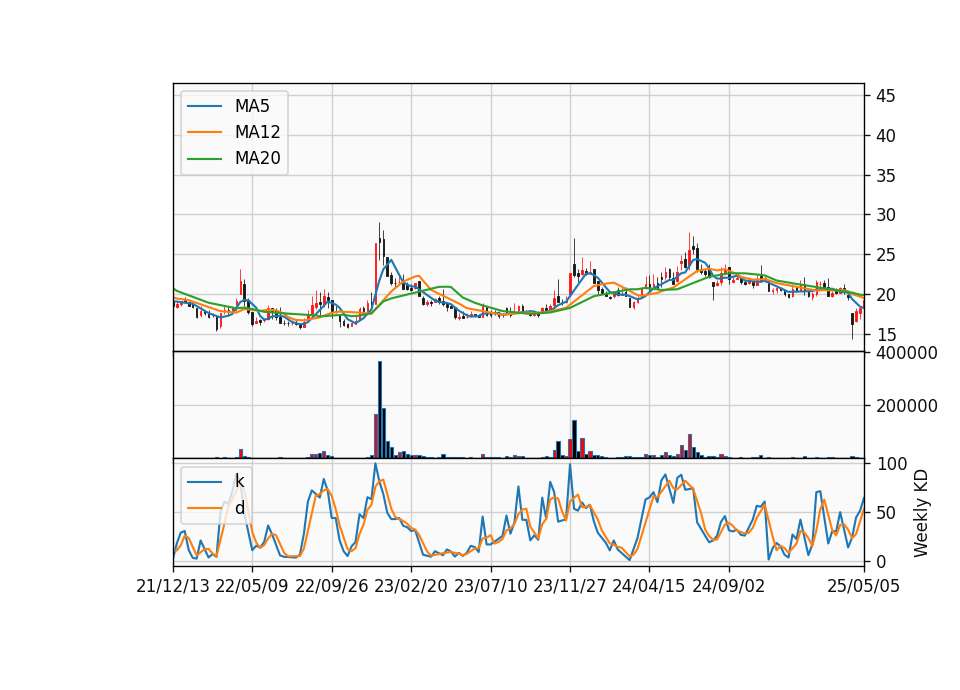Click the 23/11/27 date axis label
Image resolution: width=960 pixels, height=690 pixels.
[x=570, y=586]
